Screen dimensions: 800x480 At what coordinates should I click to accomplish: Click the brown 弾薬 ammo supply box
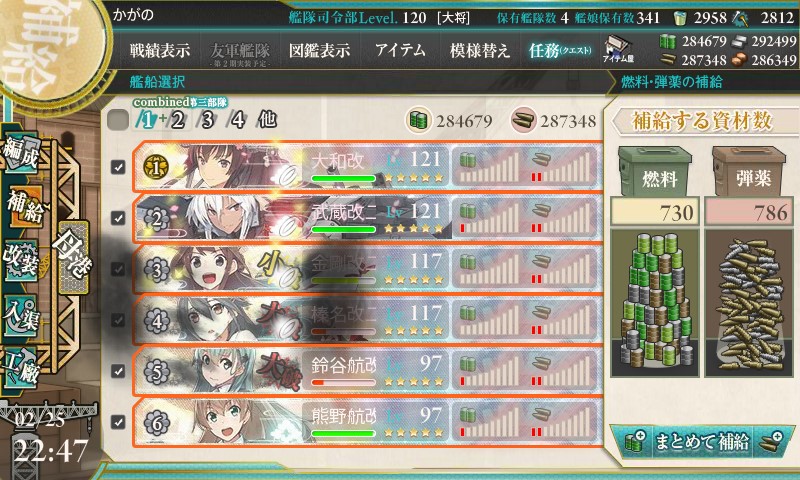(749, 172)
